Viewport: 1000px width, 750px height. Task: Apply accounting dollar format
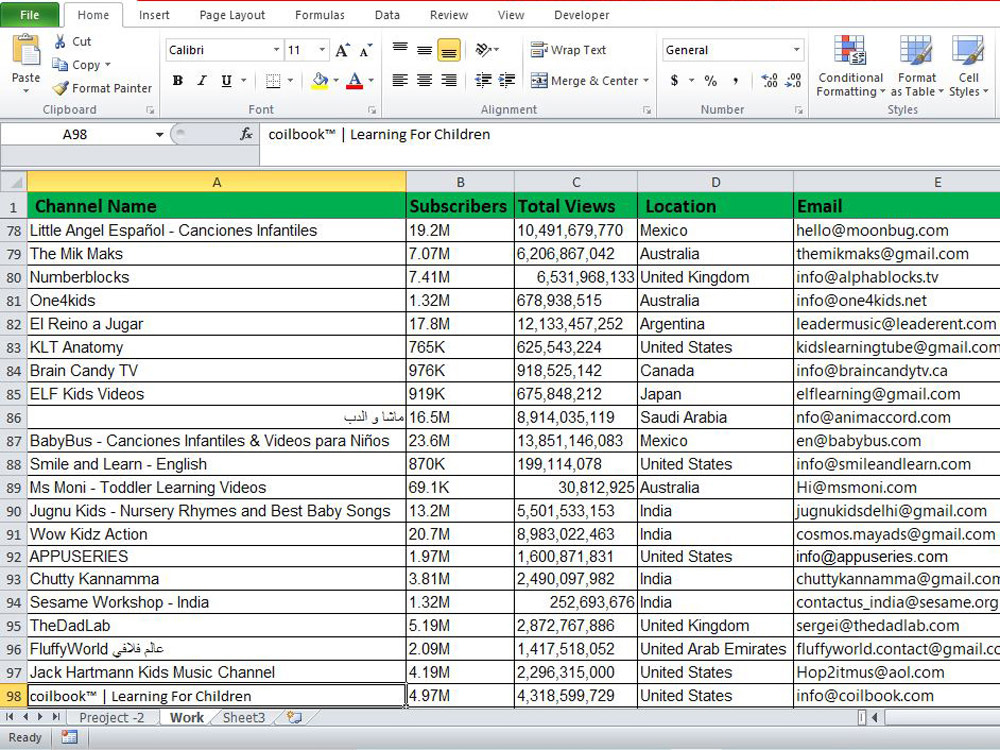click(674, 80)
